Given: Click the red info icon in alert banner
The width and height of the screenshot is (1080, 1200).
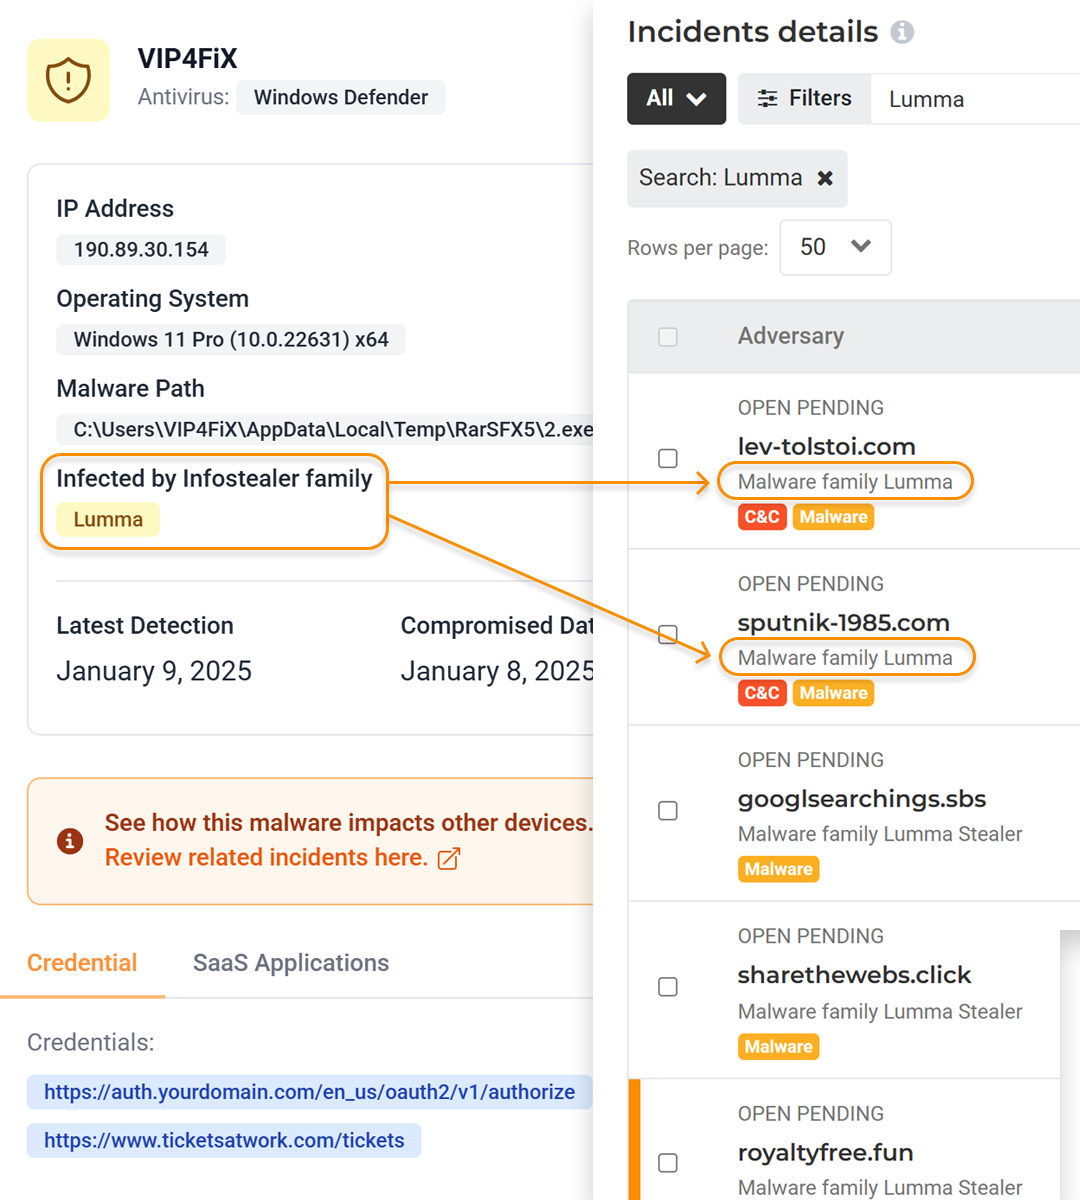Looking at the screenshot, I should 69,841.
